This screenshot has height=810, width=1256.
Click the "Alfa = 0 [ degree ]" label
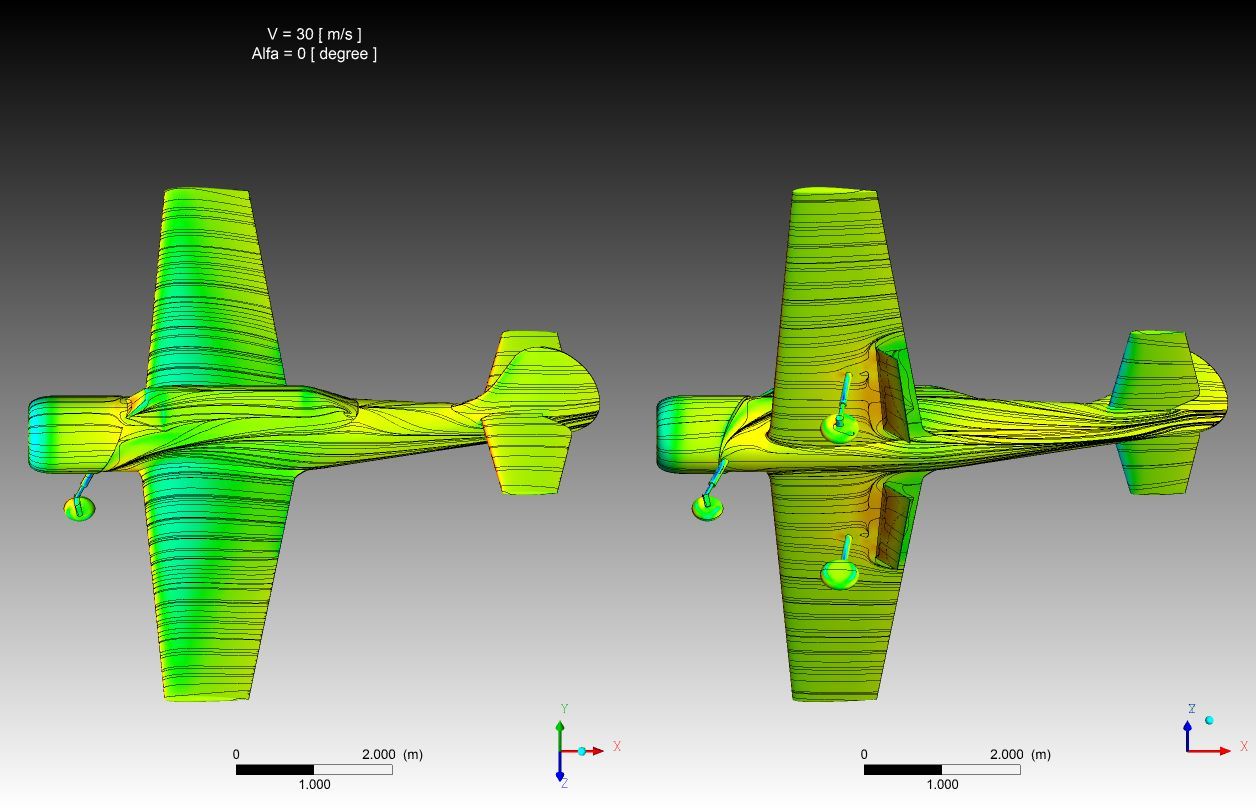[x=314, y=54]
